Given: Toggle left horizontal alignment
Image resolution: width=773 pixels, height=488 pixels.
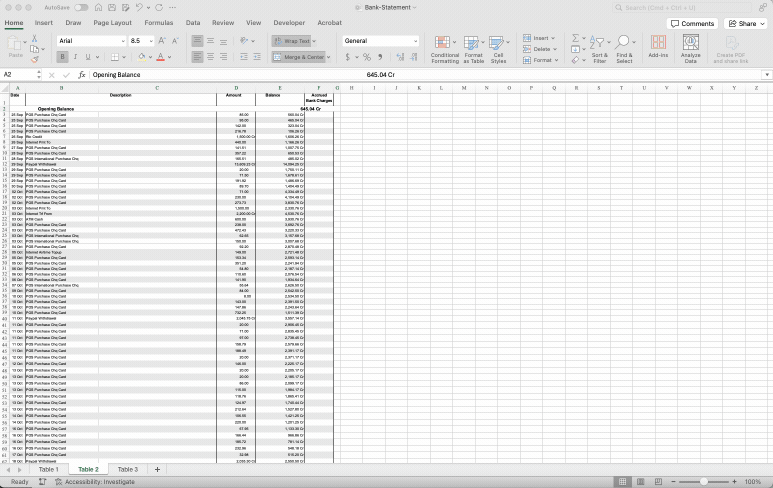Looking at the screenshot, I should 197,57.
